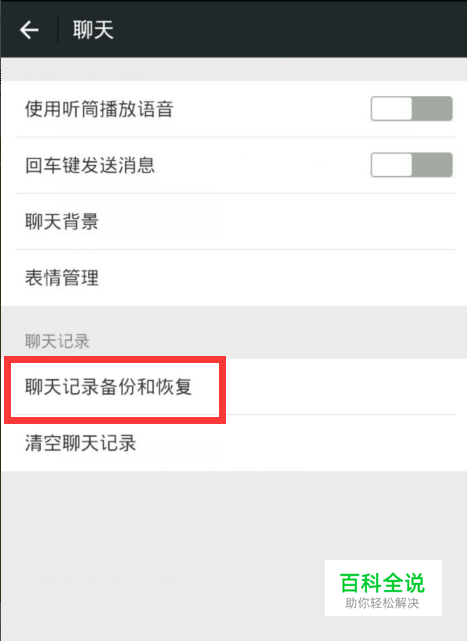
Task: Click the vertical divider beside back arrow
Action: 58,29
